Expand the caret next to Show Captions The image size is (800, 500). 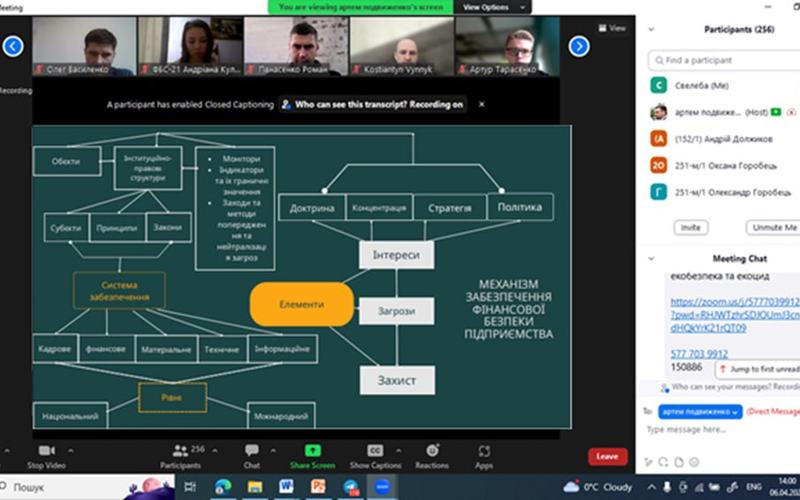point(398,451)
